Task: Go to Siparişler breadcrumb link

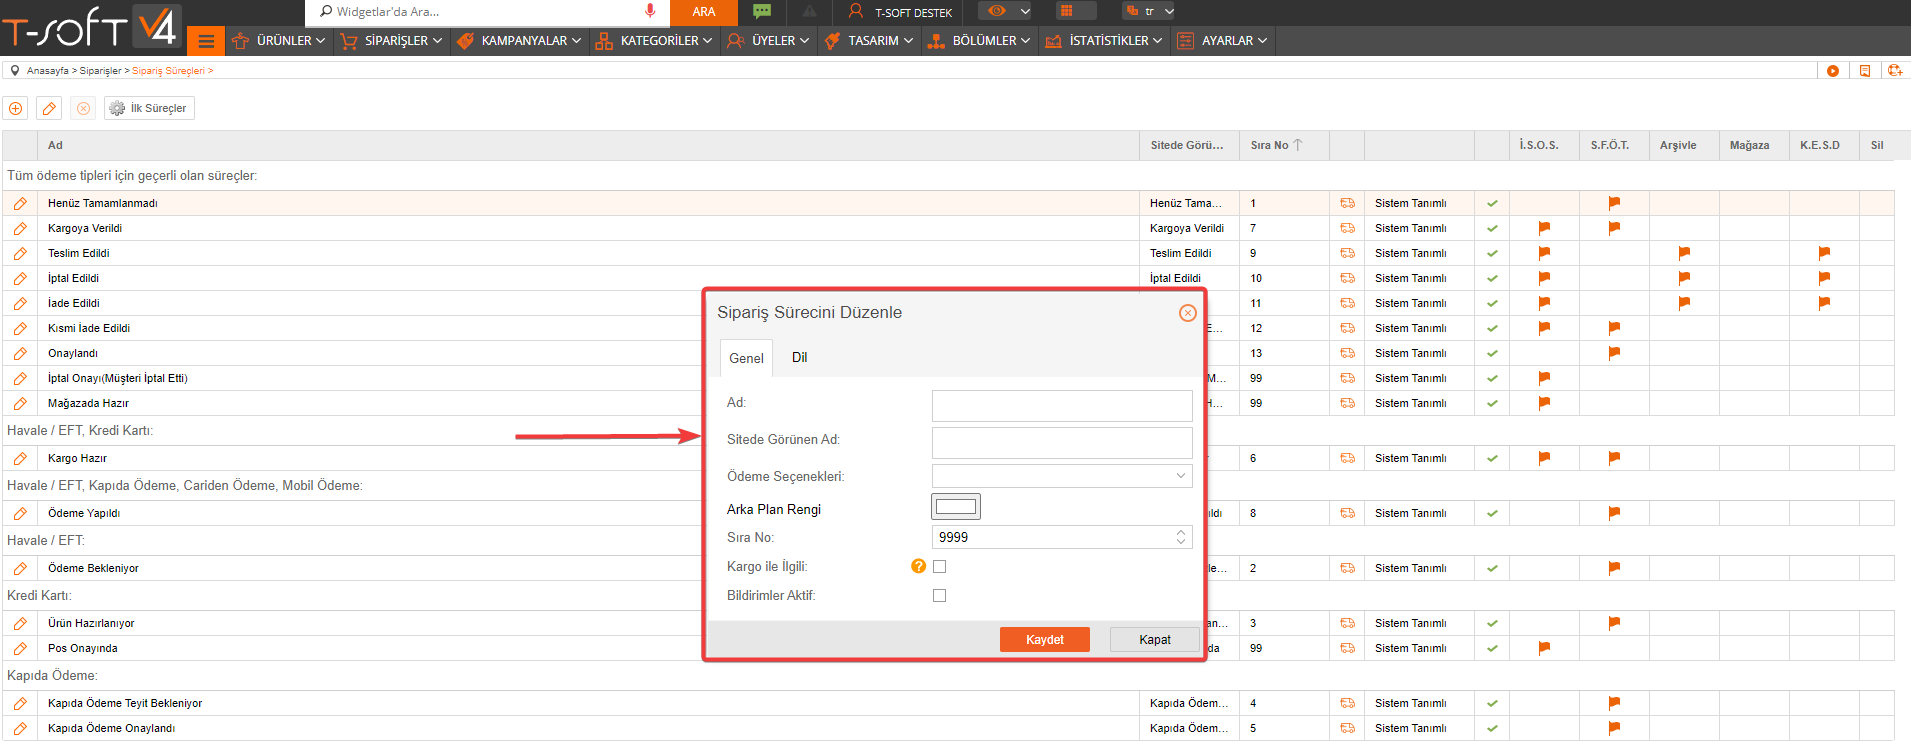Action: [100, 71]
